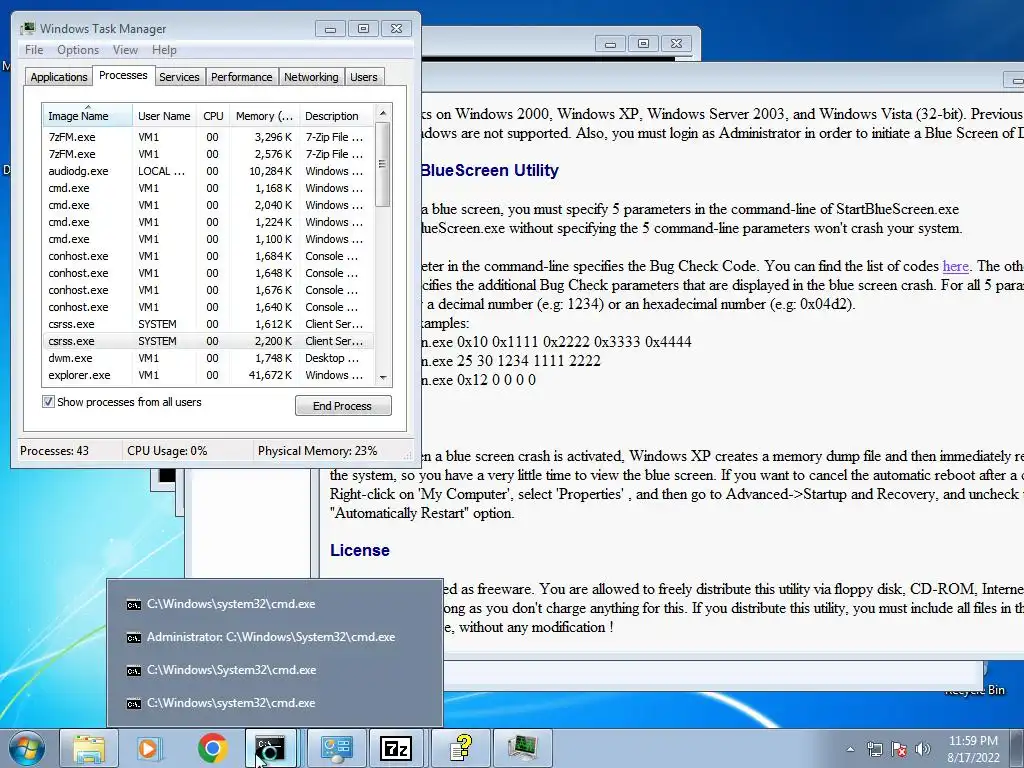Open Windows Explorer from the taskbar
The width and height of the screenshot is (1024, 768).
click(x=89, y=748)
